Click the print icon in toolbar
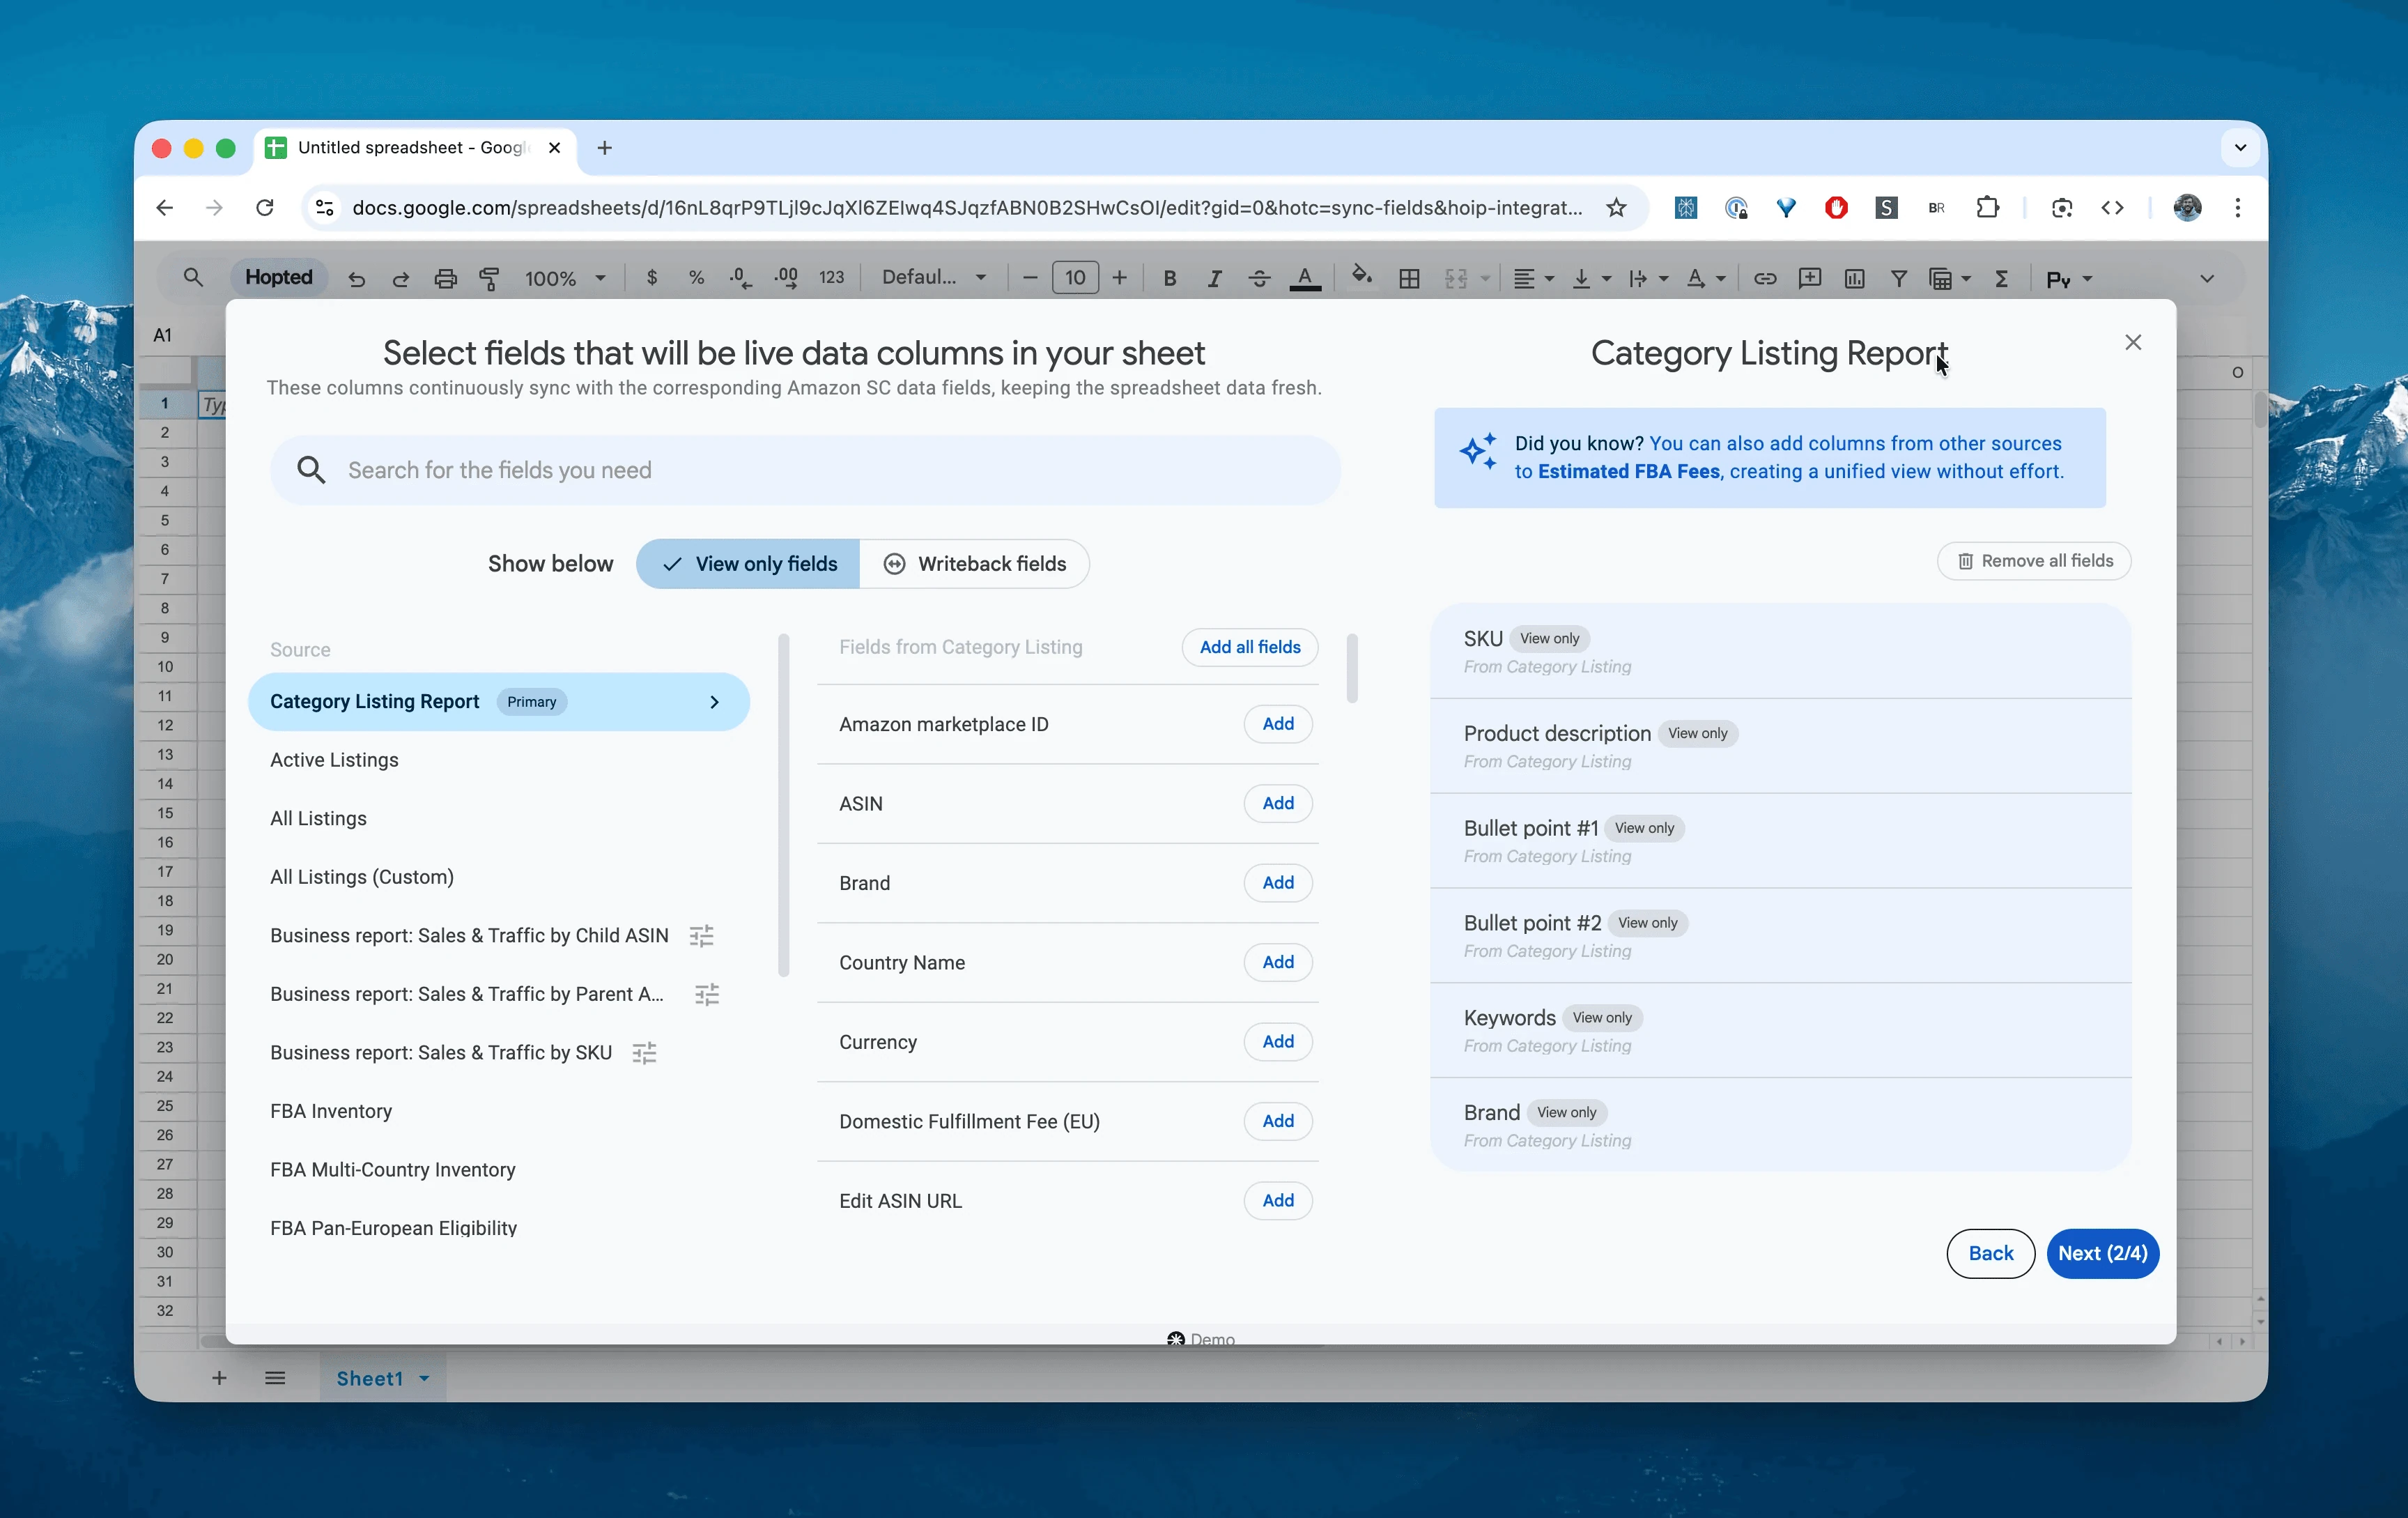 coord(446,279)
